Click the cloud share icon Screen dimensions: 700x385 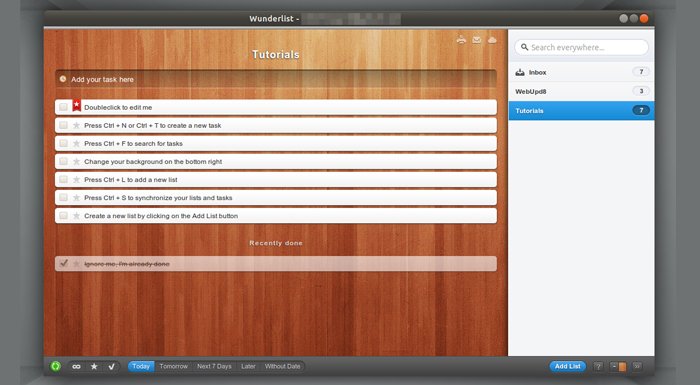(492, 40)
